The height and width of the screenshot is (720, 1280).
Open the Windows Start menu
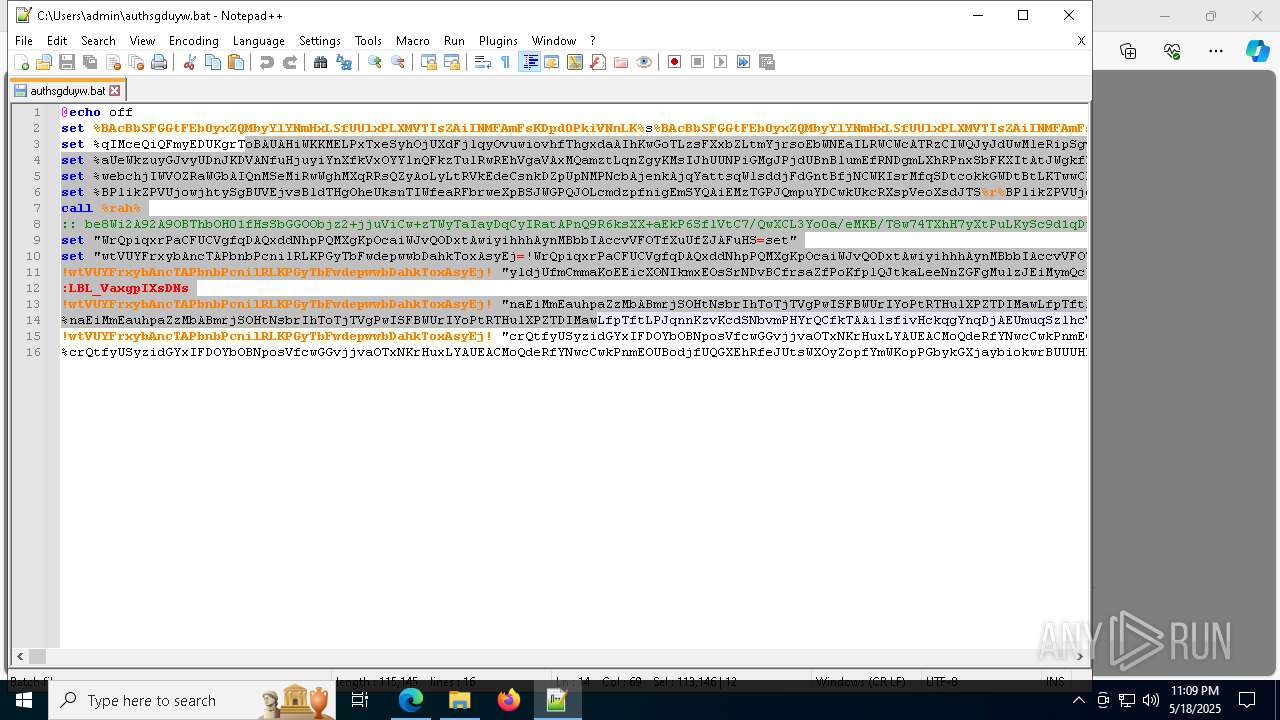pos(24,700)
